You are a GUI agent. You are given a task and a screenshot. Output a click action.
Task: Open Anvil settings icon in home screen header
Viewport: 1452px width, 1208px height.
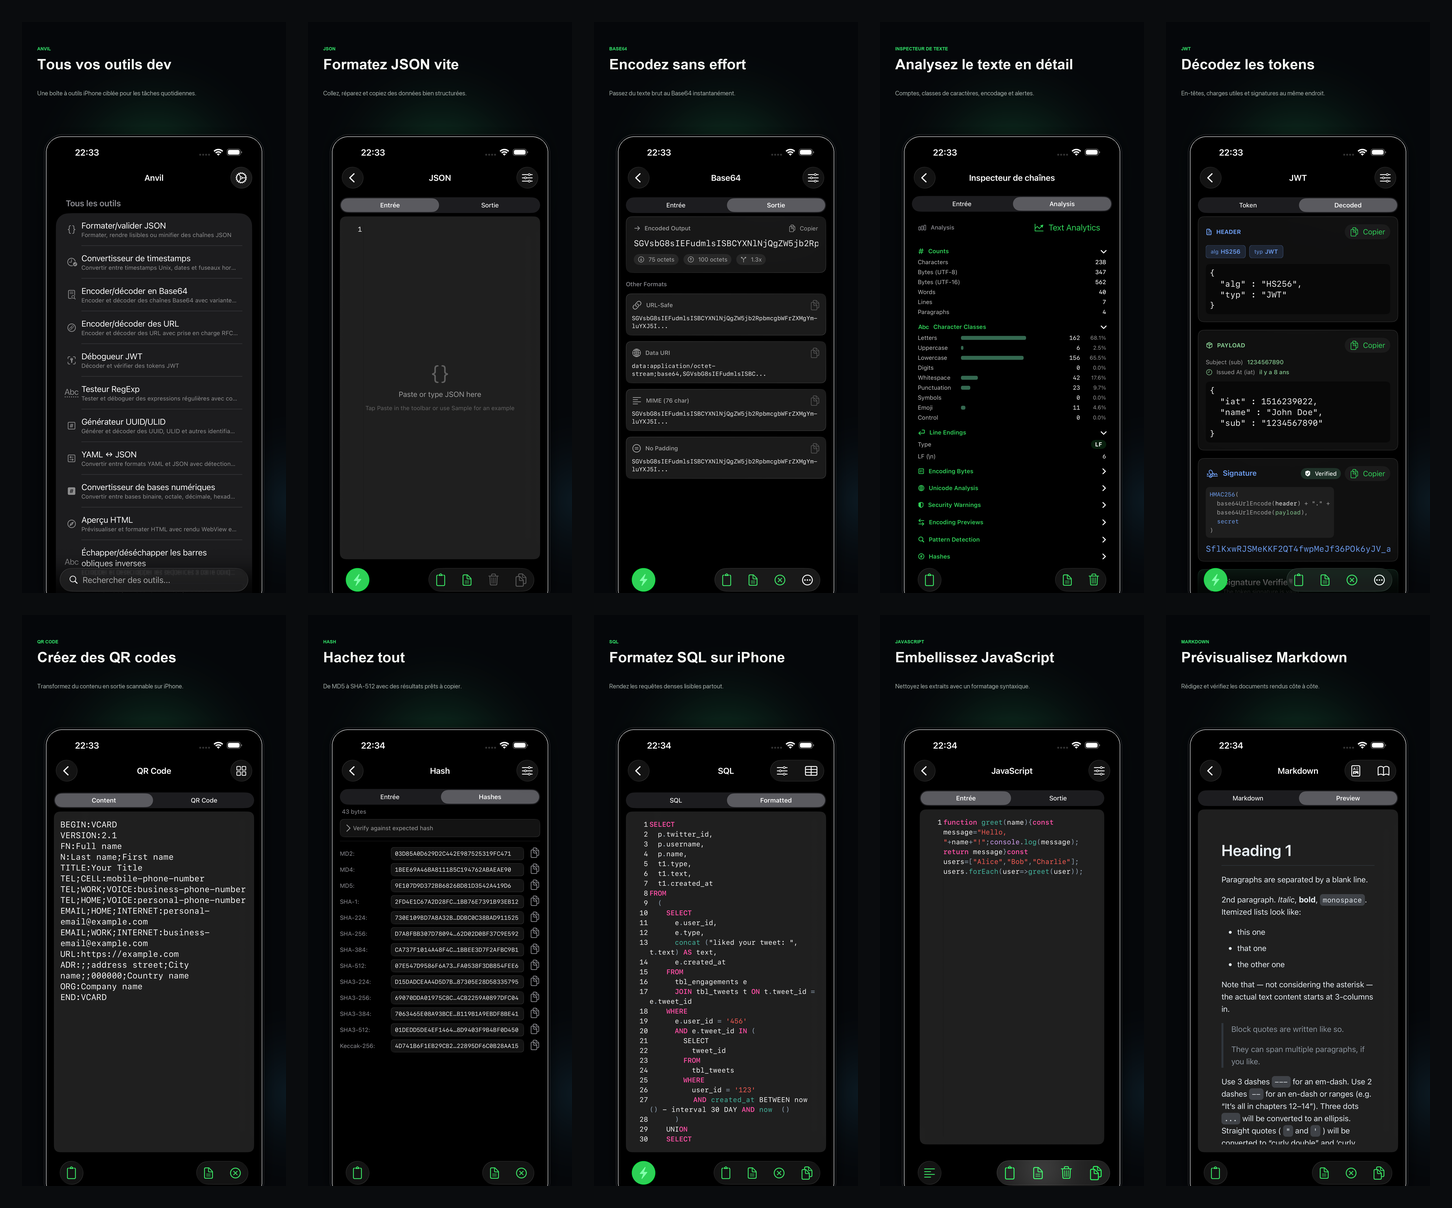coord(241,178)
